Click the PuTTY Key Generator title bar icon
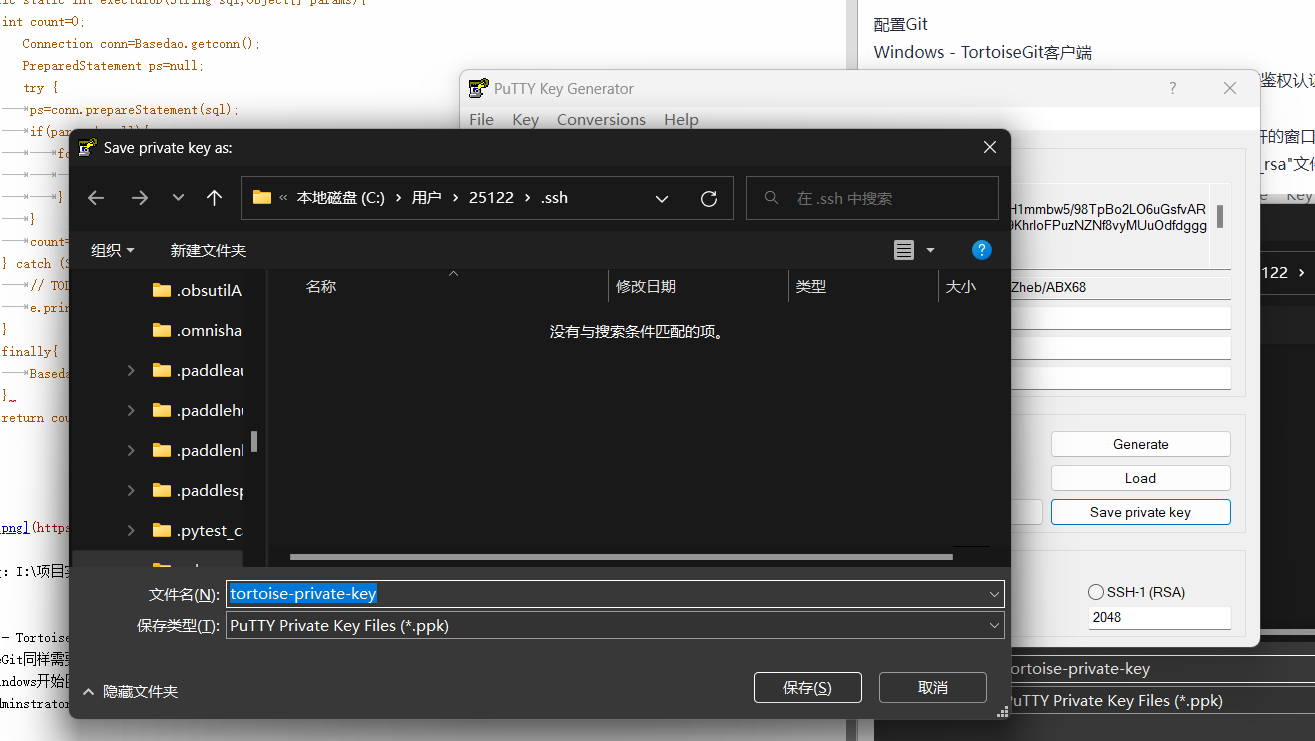 (478, 88)
